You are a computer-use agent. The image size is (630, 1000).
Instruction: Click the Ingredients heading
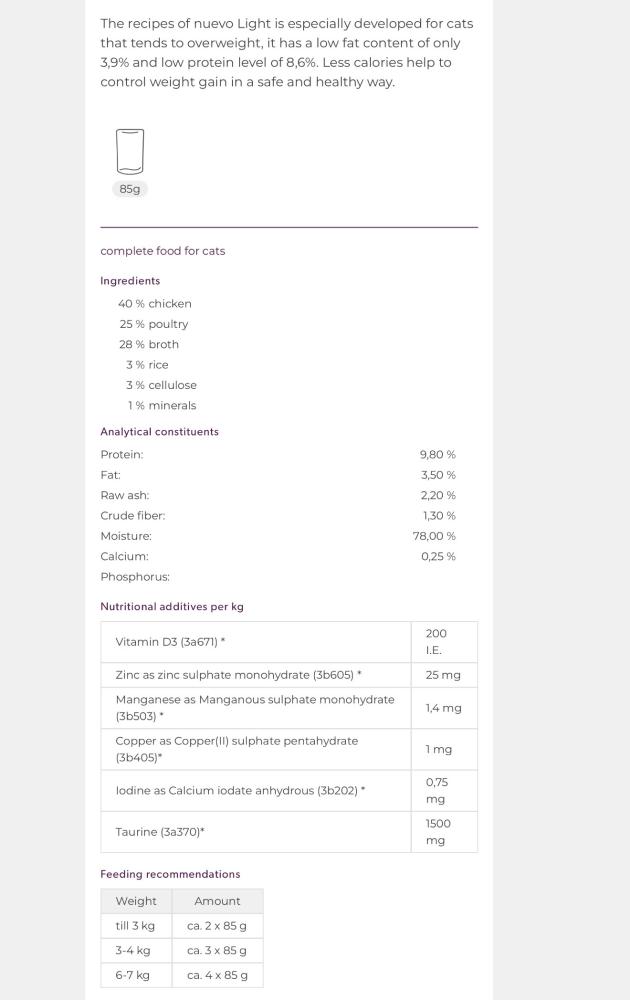tap(130, 281)
